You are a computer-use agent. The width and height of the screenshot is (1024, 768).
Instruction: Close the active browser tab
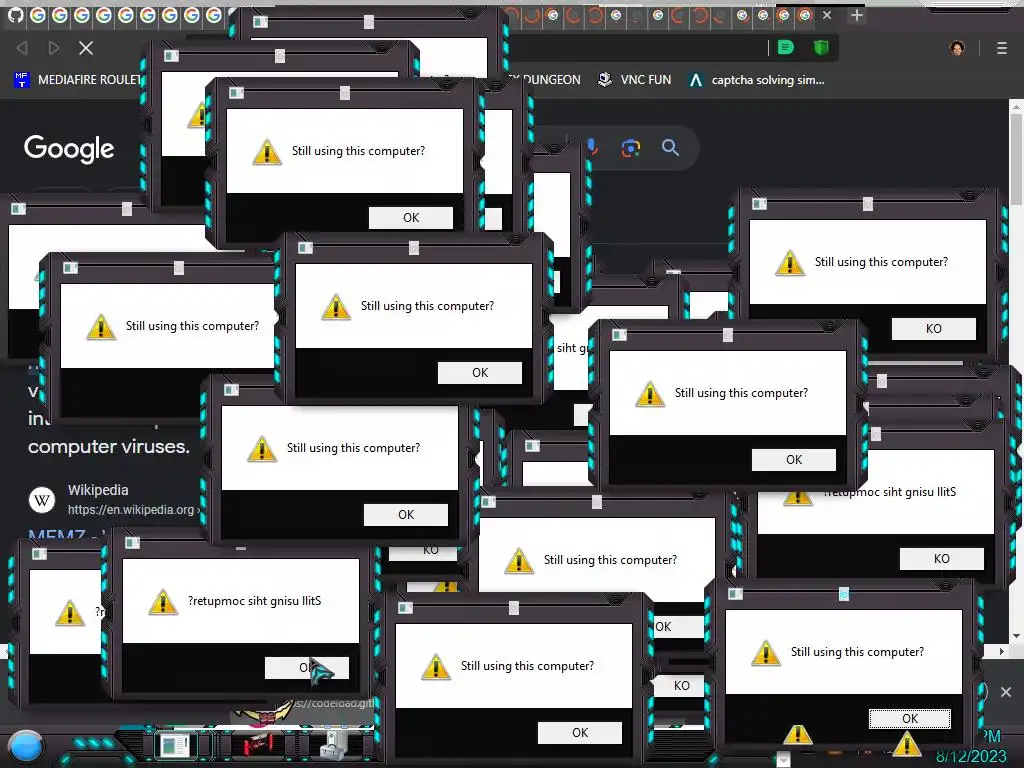point(827,15)
